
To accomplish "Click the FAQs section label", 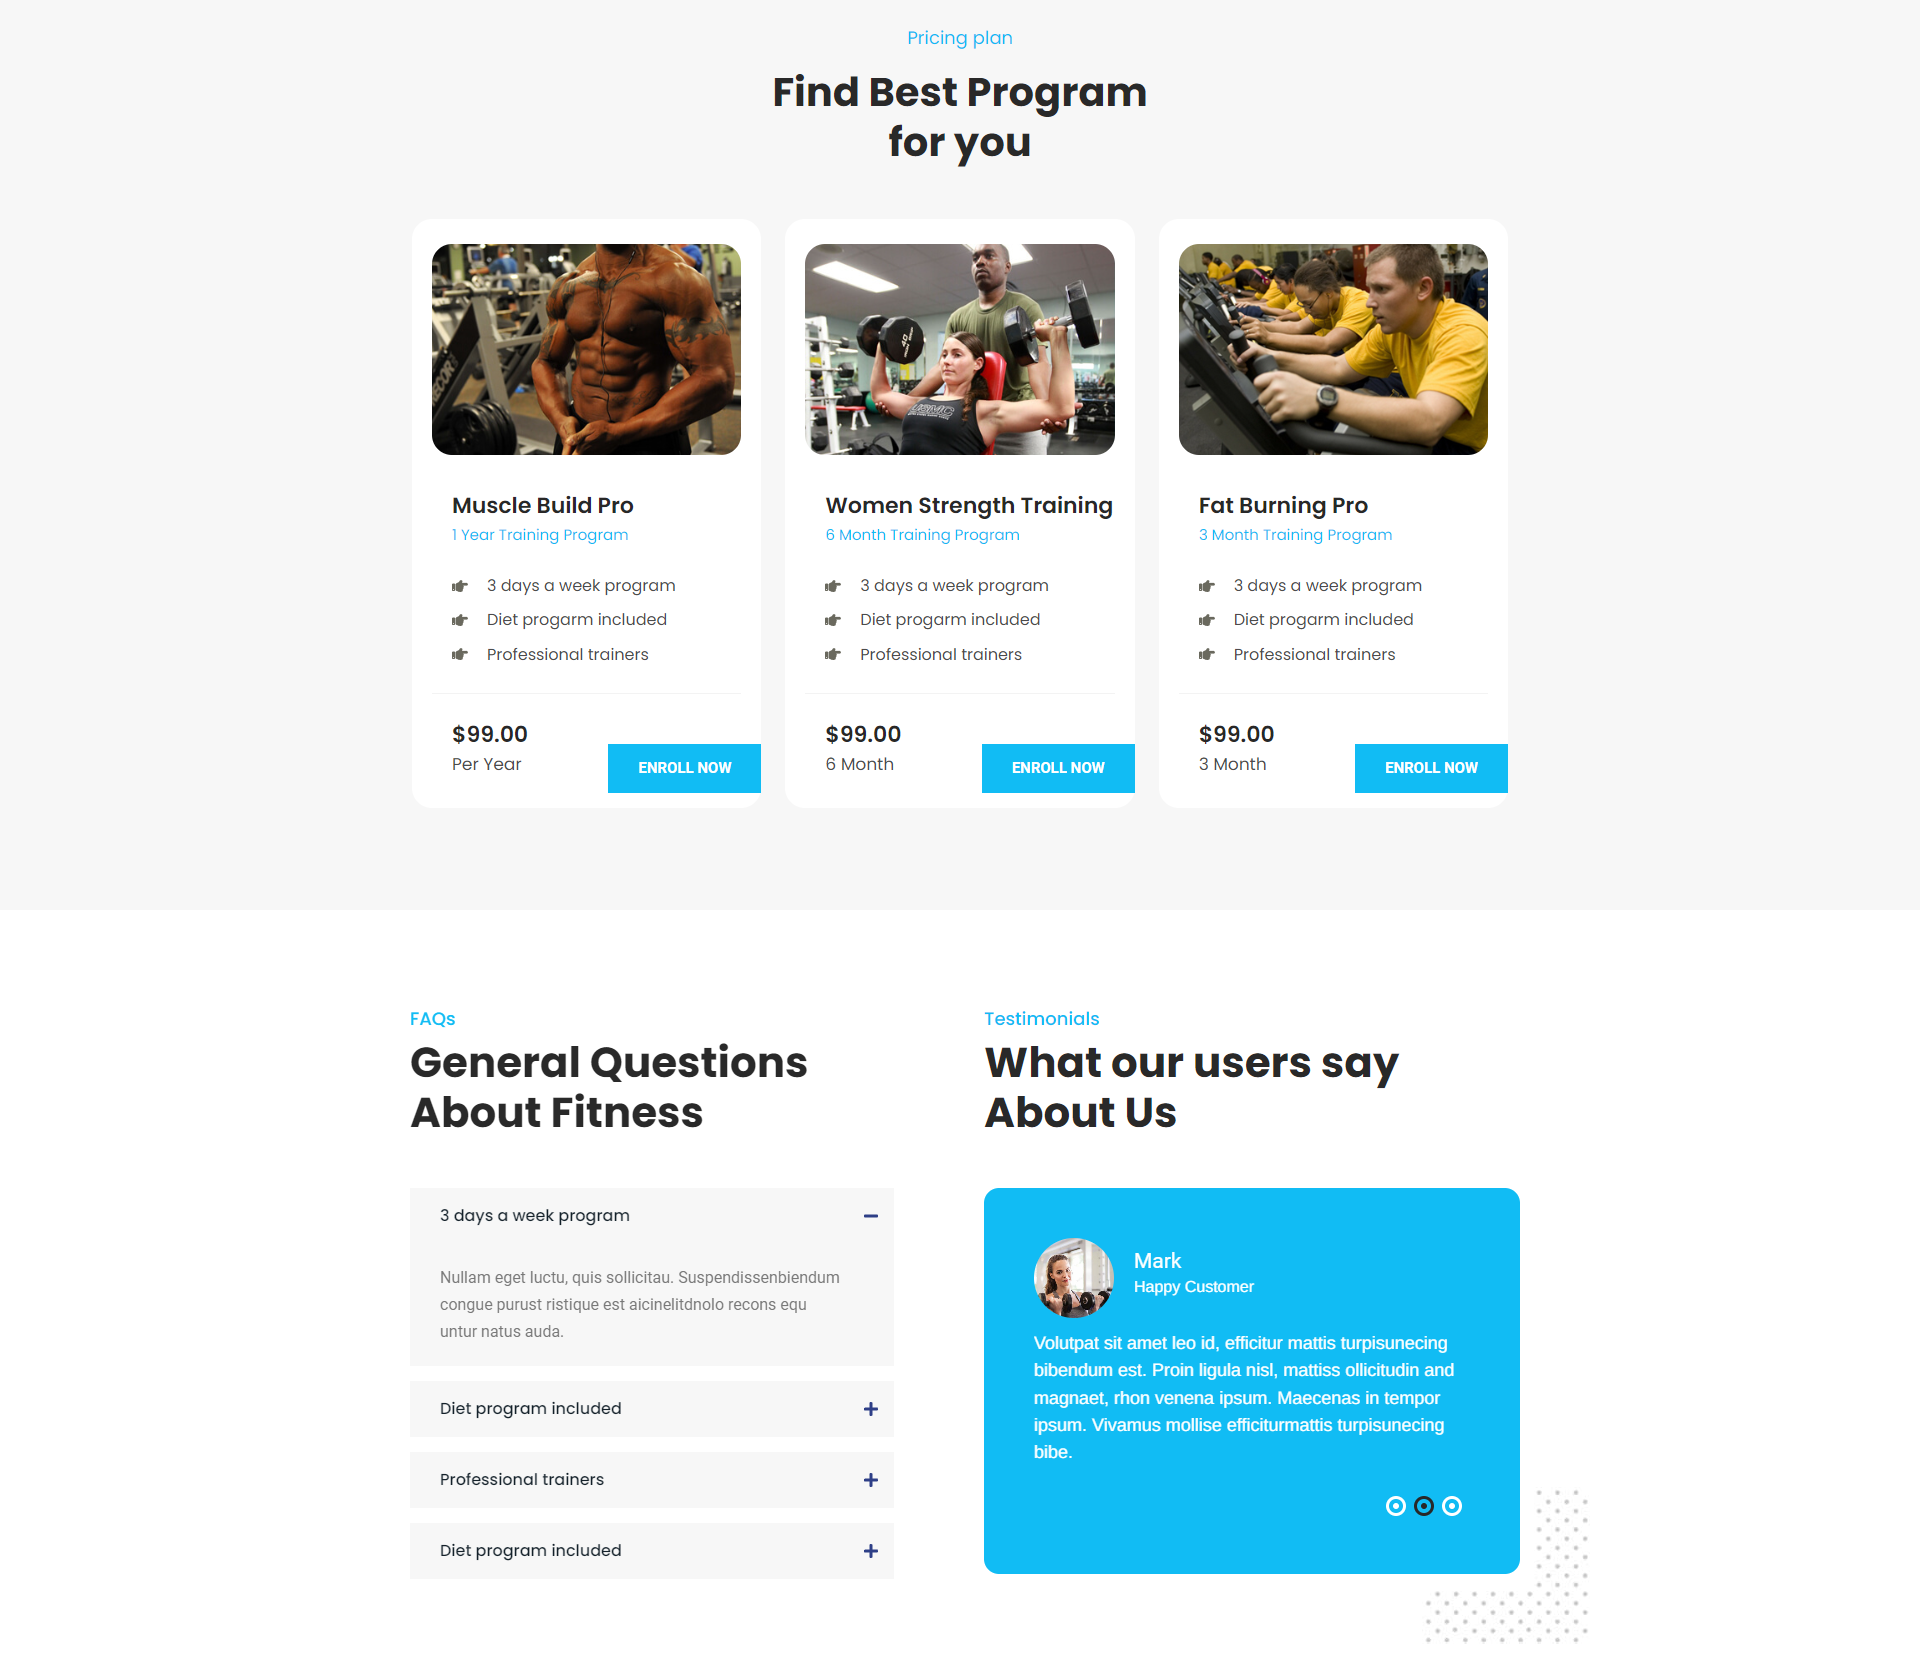I will pyautogui.click(x=431, y=1019).
